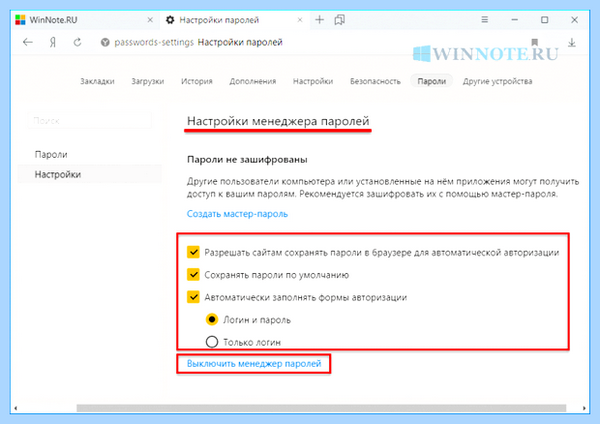Click the scrollbar left arrow
The width and height of the screenshot is (600, 424).
click(15, 408)
